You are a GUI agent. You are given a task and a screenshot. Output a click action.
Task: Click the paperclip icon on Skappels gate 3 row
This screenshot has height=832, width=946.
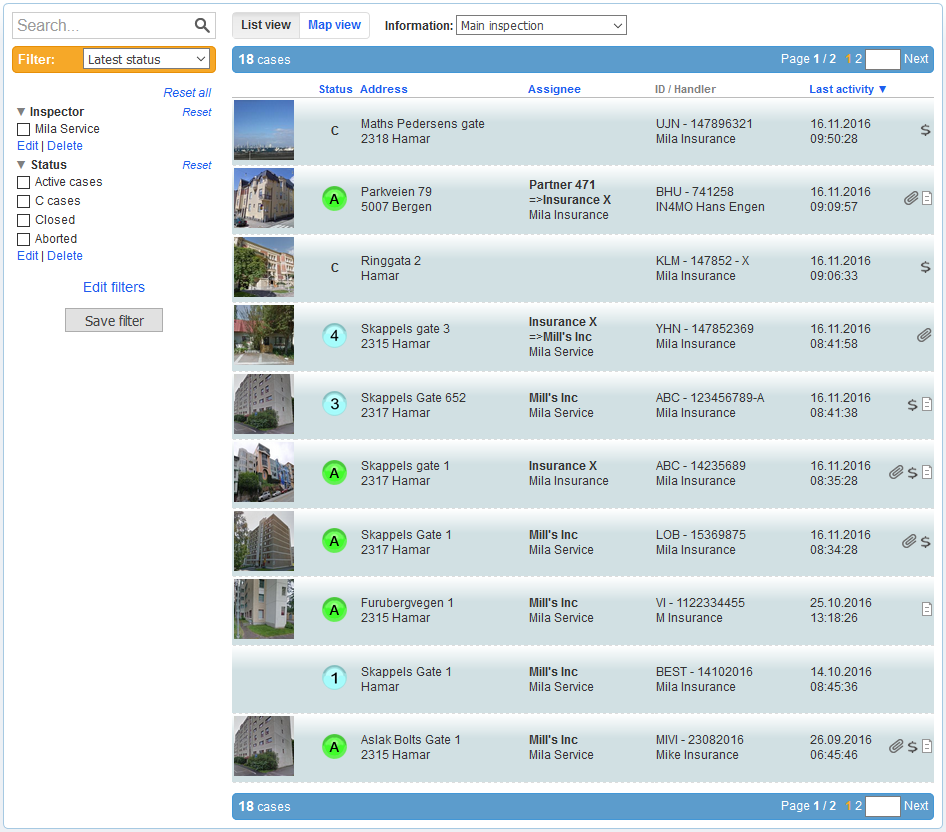click(924, 336)
